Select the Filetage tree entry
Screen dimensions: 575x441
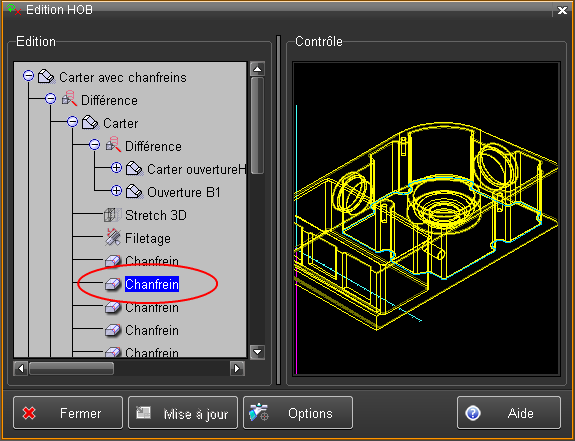[148, 238]
